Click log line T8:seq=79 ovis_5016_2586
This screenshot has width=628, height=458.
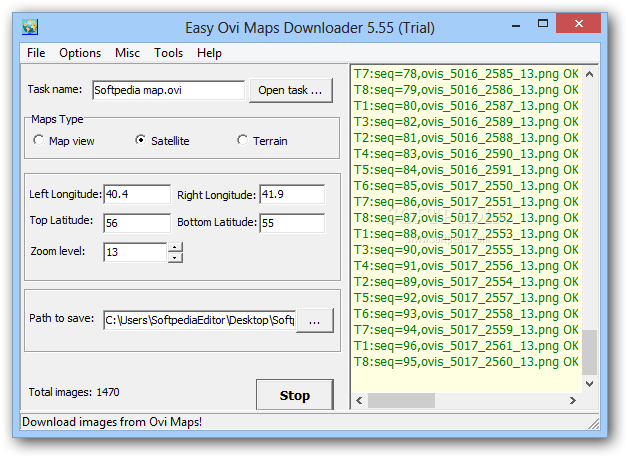coord(466,90)
